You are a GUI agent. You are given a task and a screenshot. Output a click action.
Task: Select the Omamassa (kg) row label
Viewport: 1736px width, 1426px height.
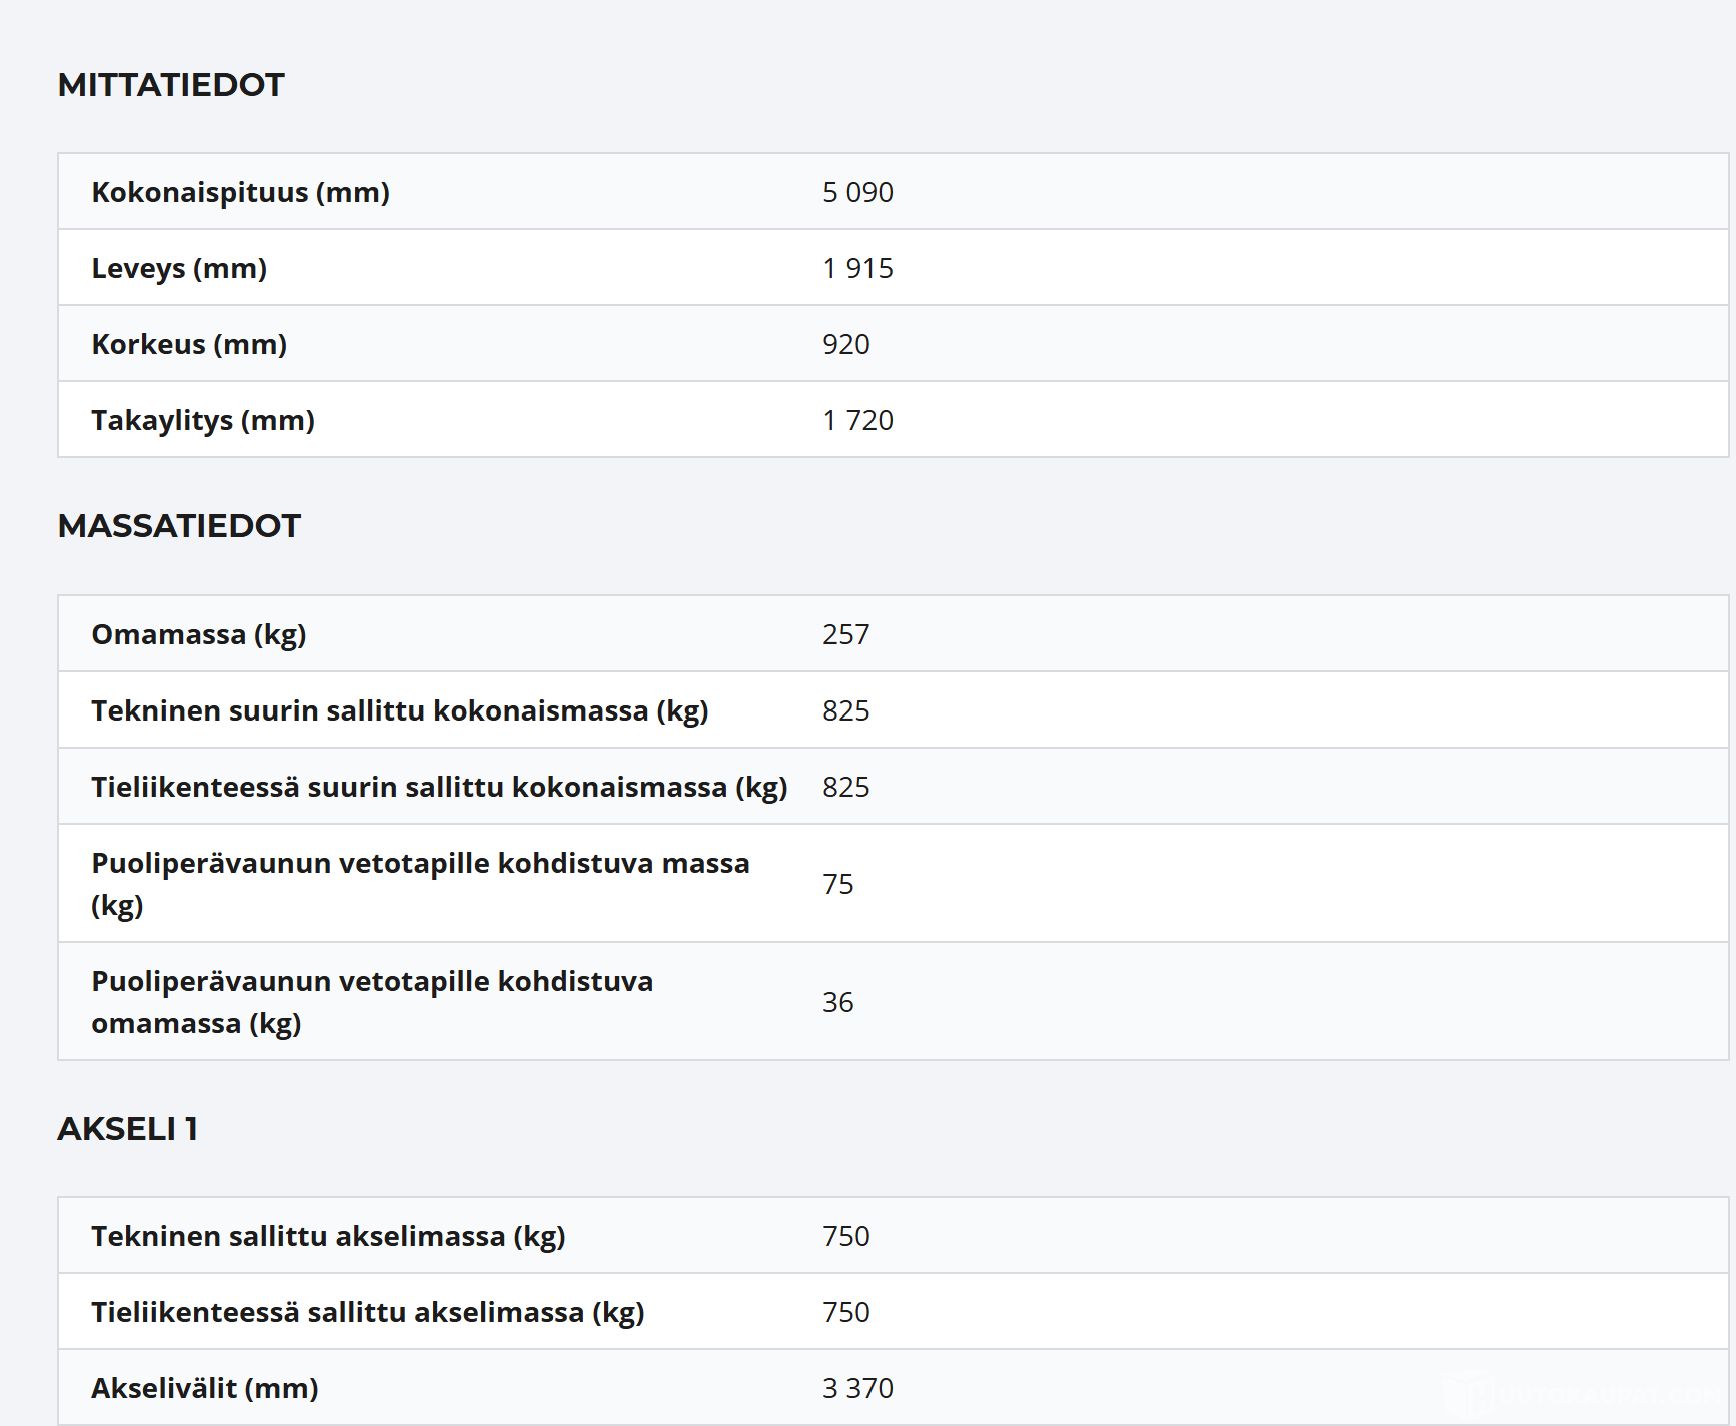click(x=198, y=634)
